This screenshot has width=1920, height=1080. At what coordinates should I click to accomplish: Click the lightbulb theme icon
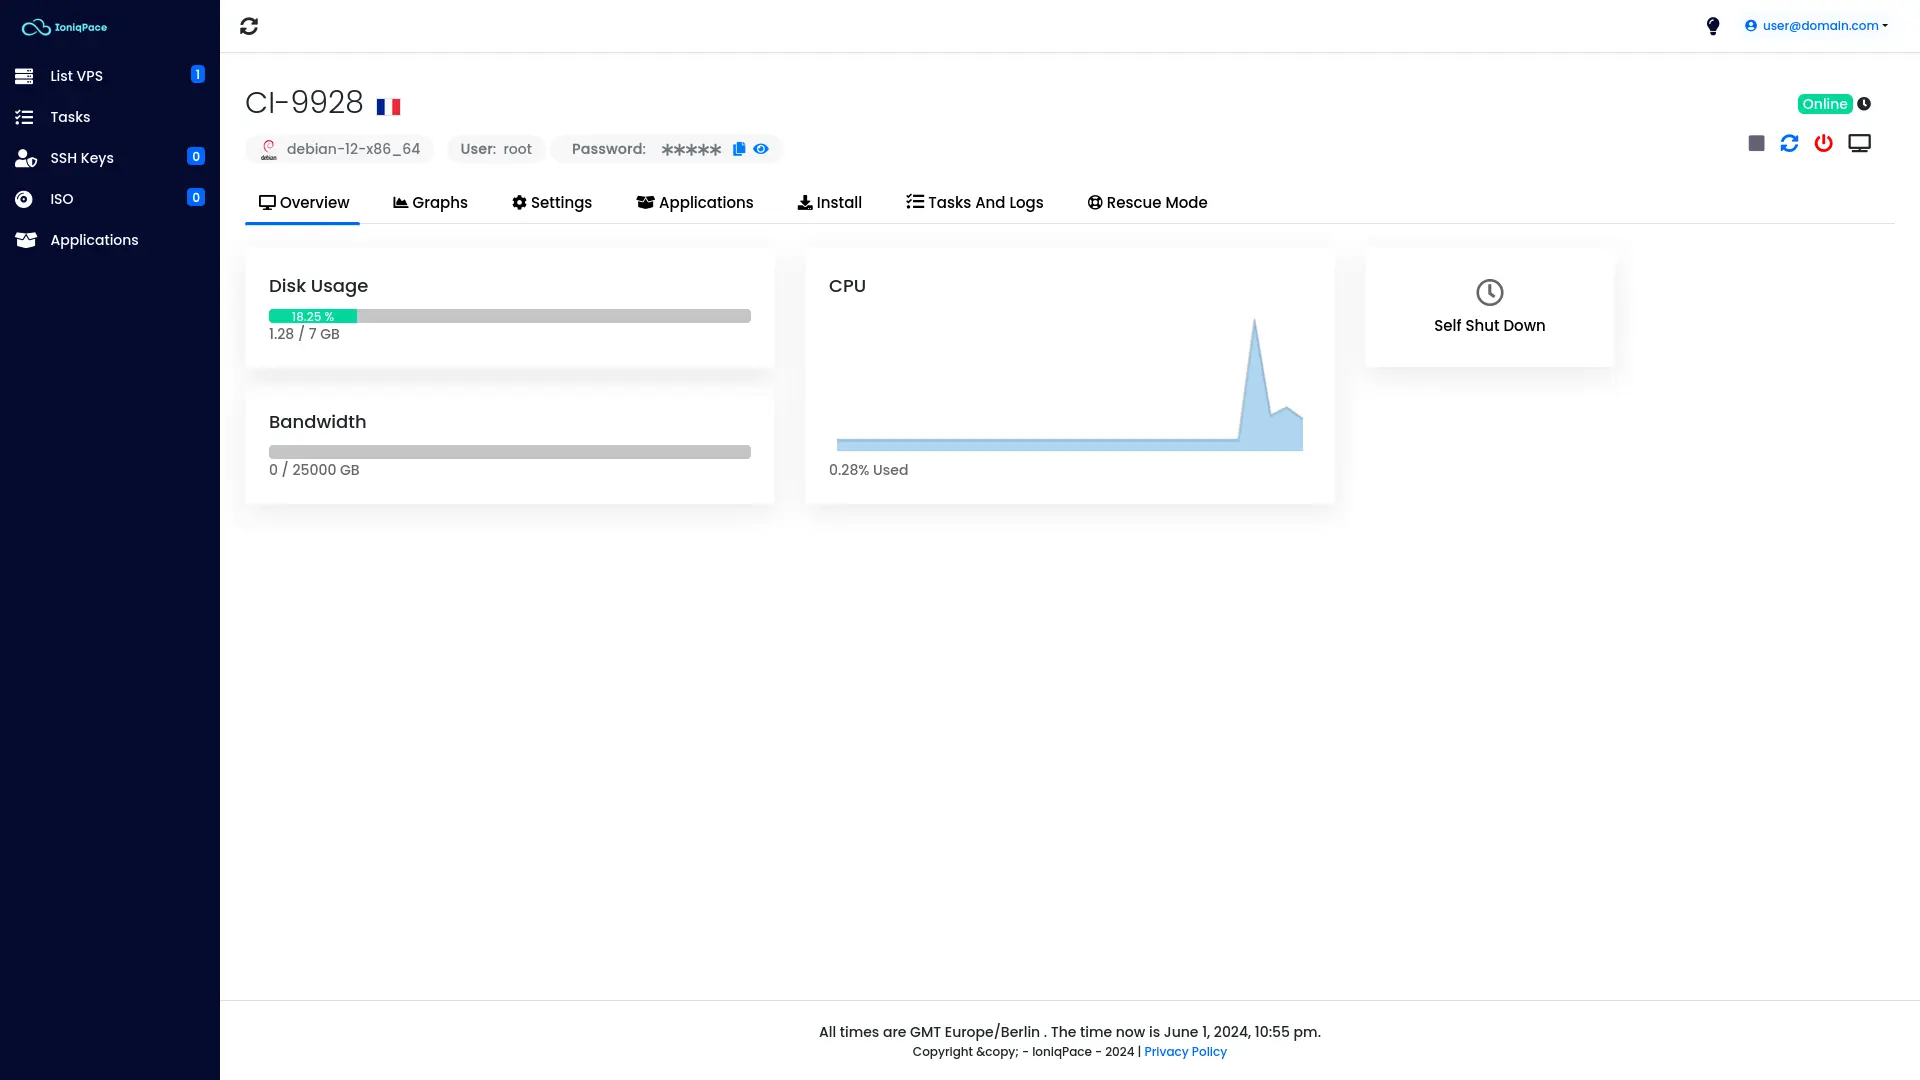1713,26
